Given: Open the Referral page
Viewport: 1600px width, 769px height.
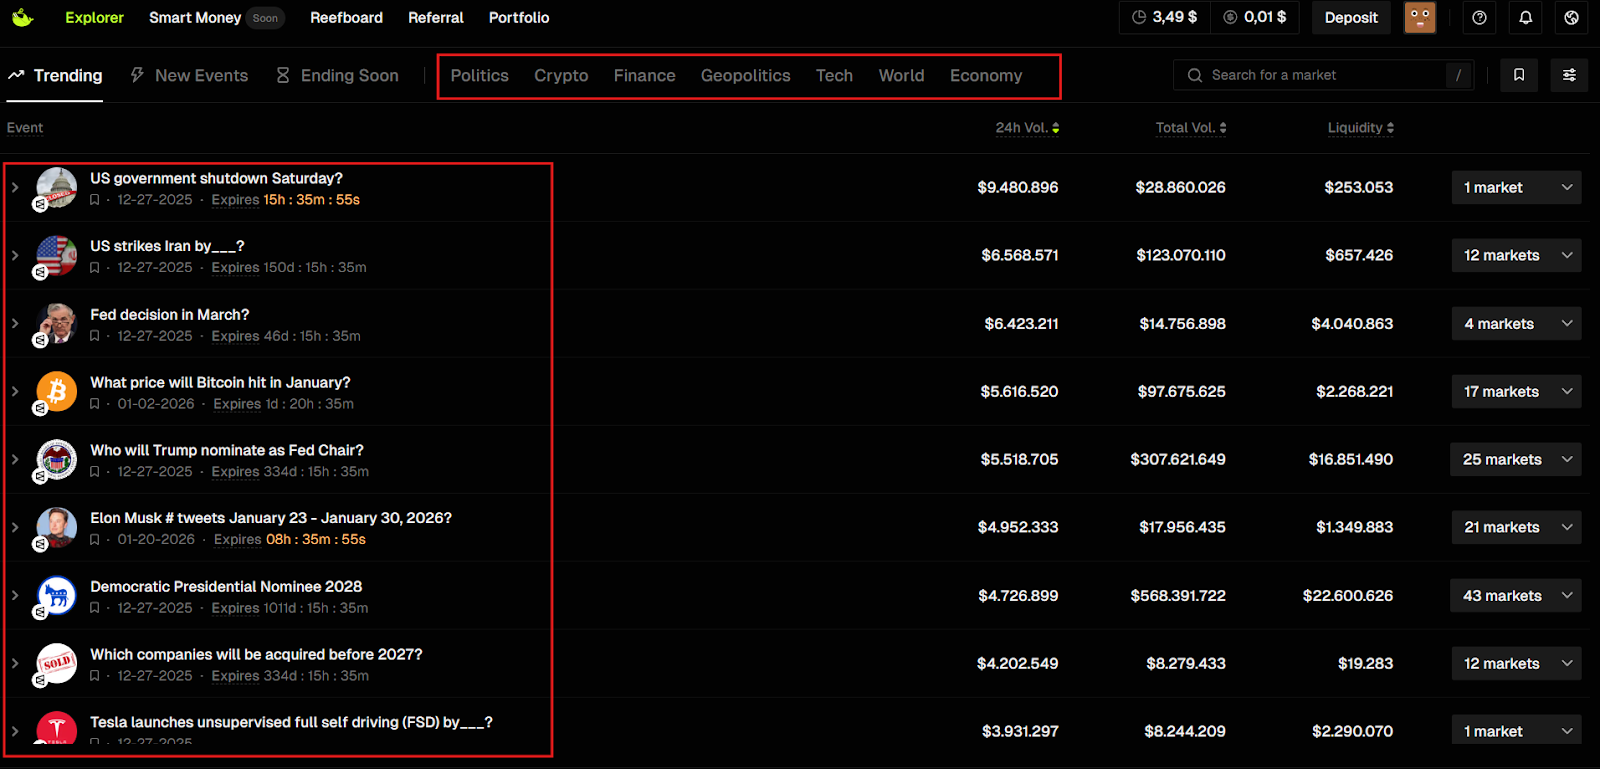Looking at the screenshot, I should [x=436, y=17].
